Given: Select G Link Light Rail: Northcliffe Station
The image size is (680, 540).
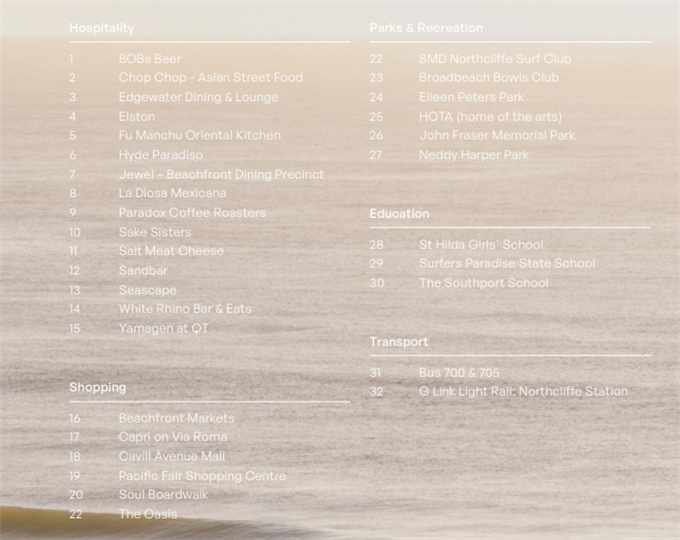Looking at the screenshot, I should [x=523, y=392].
